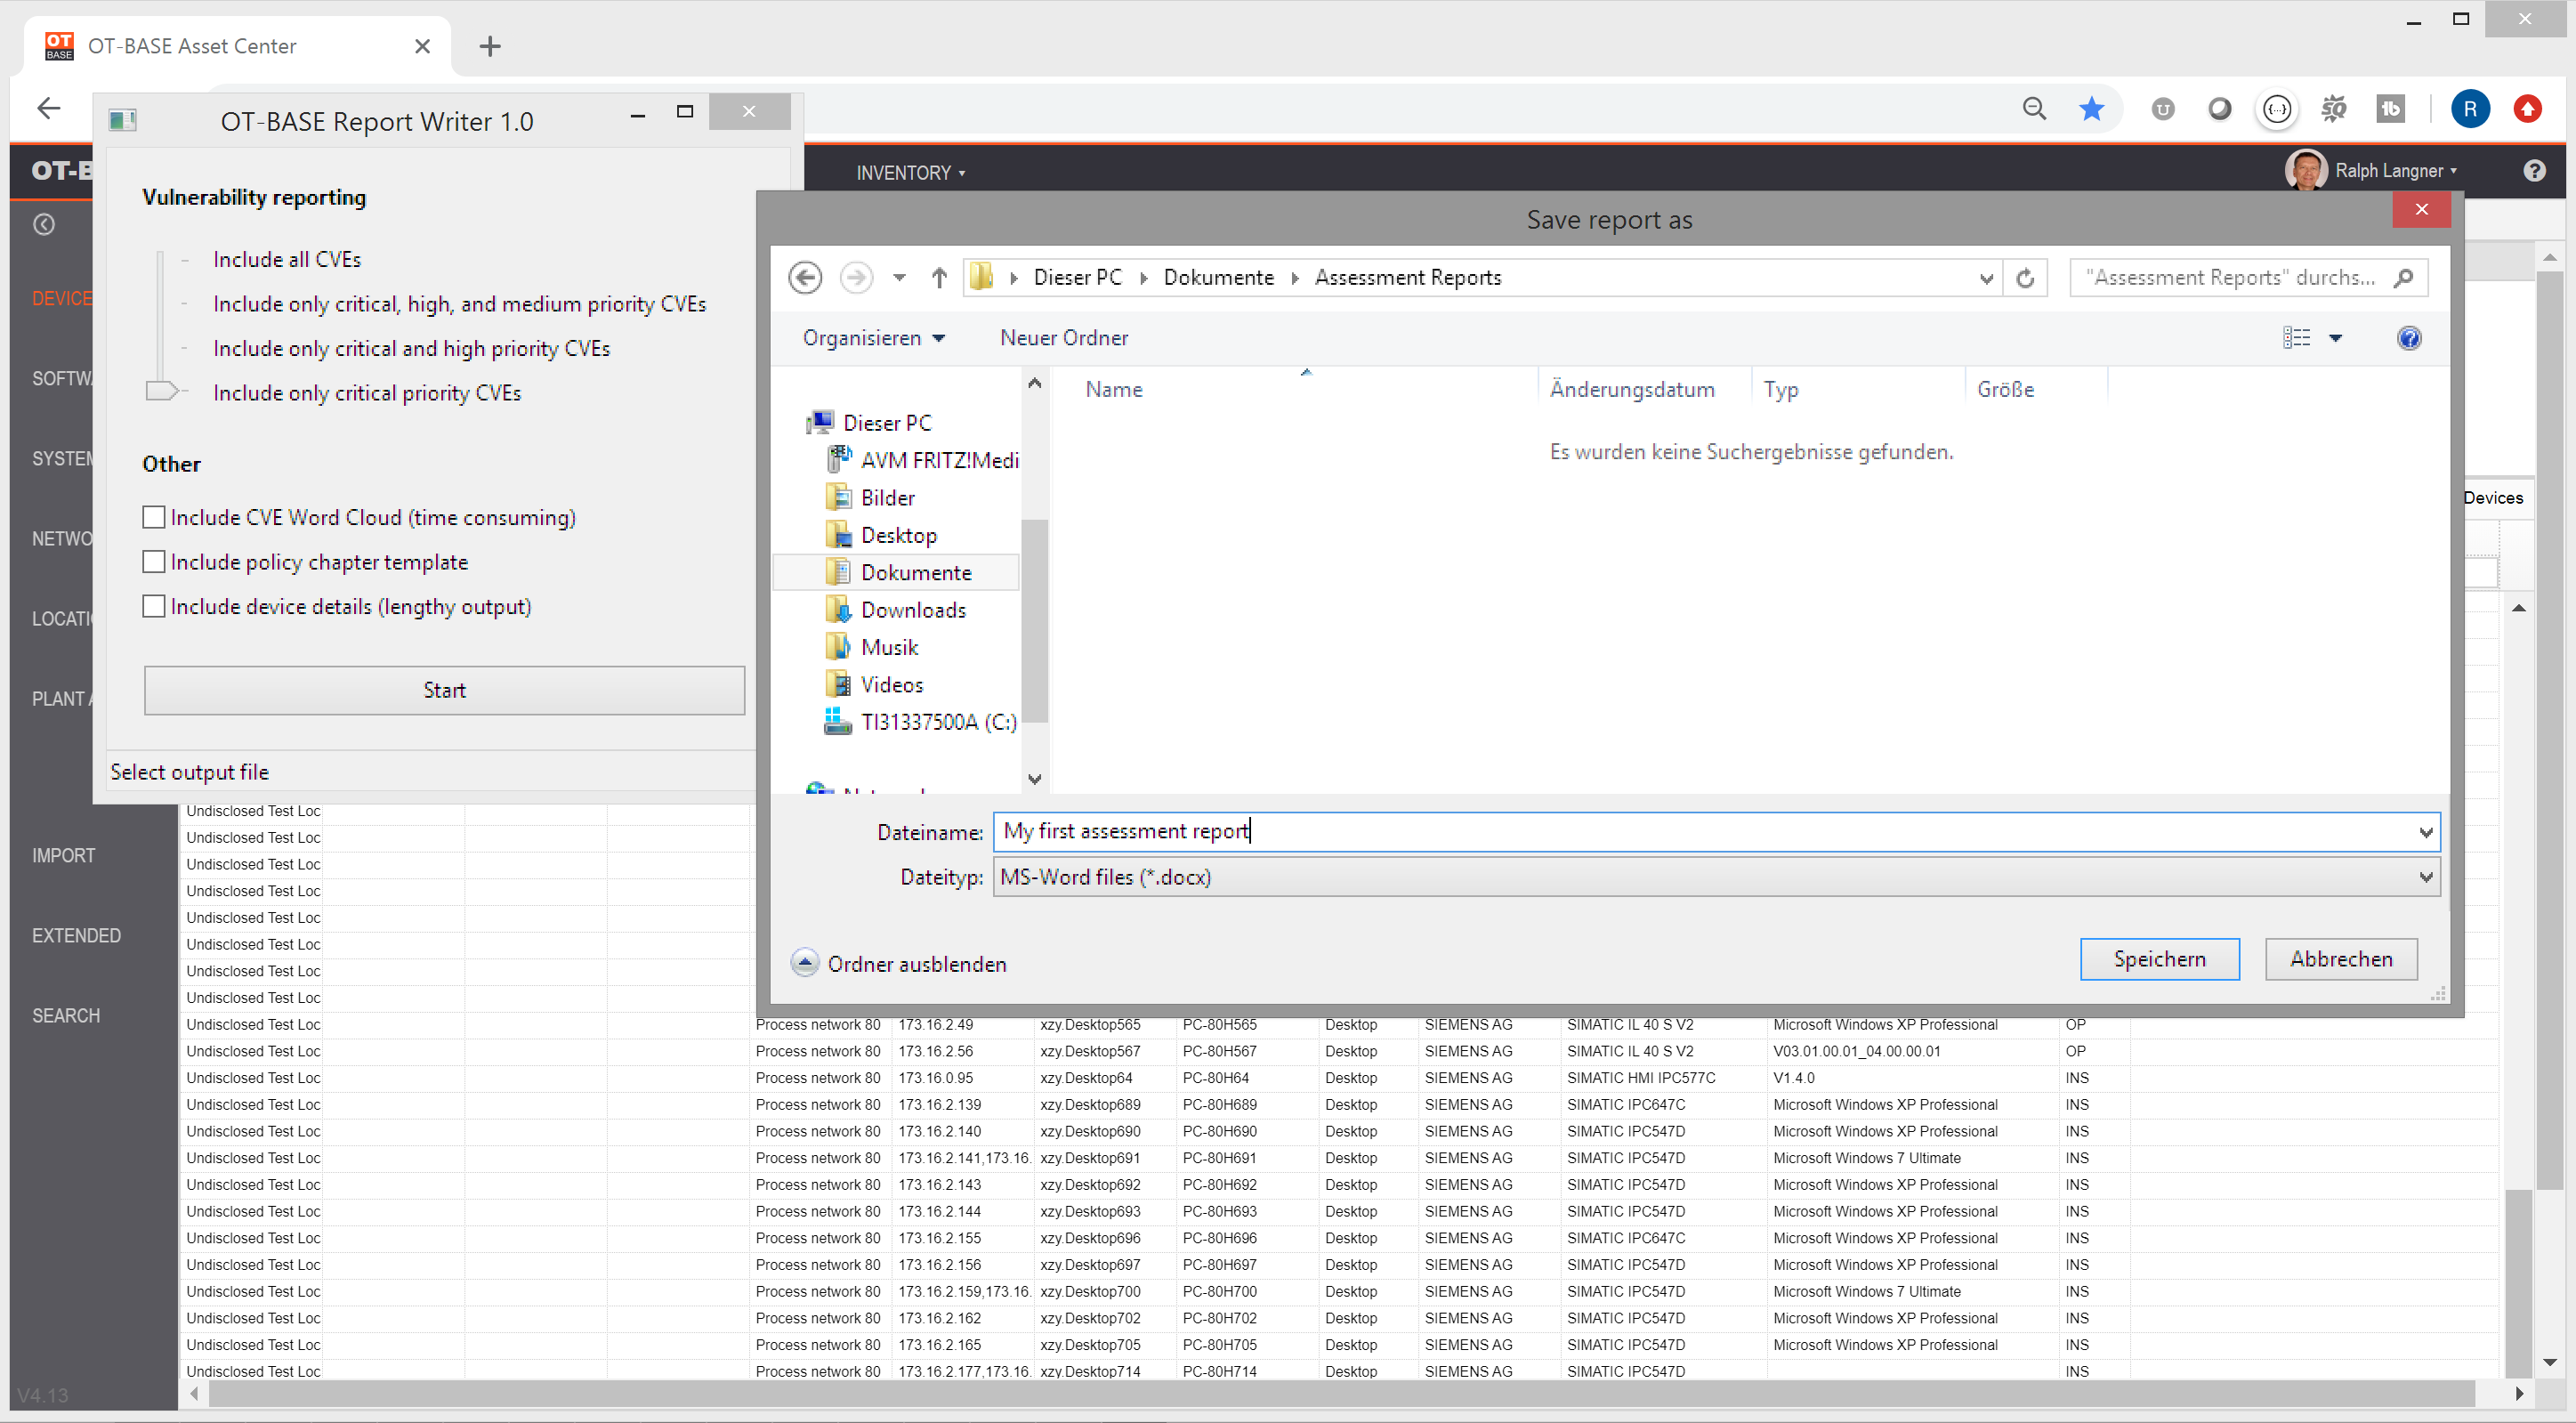The width and height of the screenshot is (2576, 1423).
Task: Open the puzzle gear extension icon
Action: 2334,108
